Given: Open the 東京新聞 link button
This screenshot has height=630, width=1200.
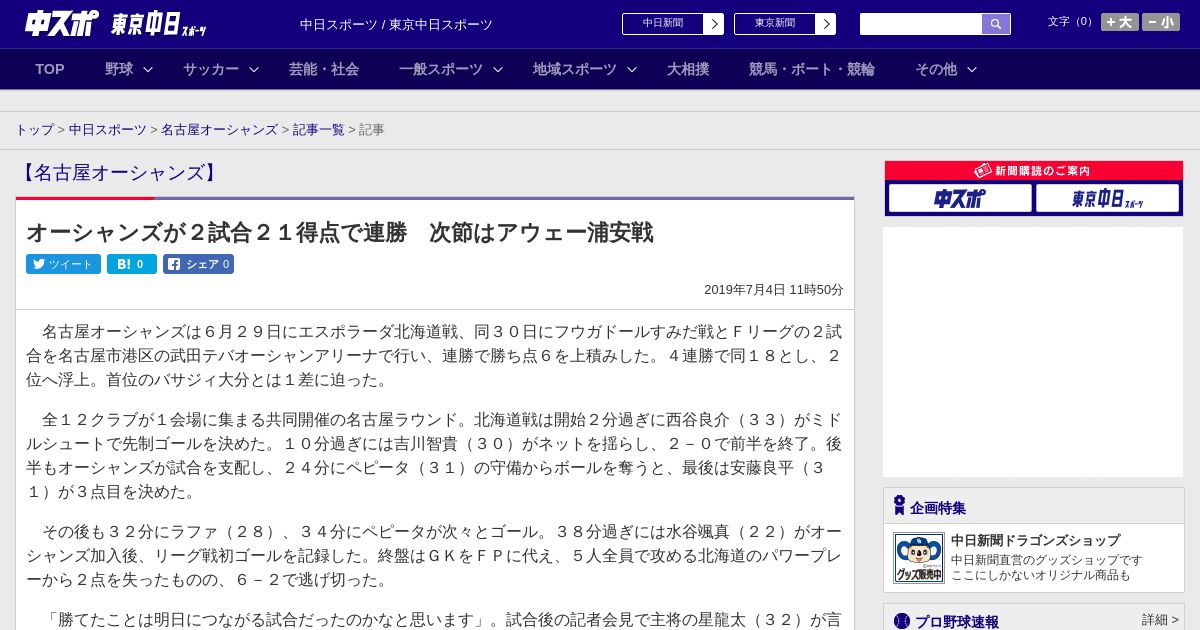Looking at the screenshot, I should [775, 24].
